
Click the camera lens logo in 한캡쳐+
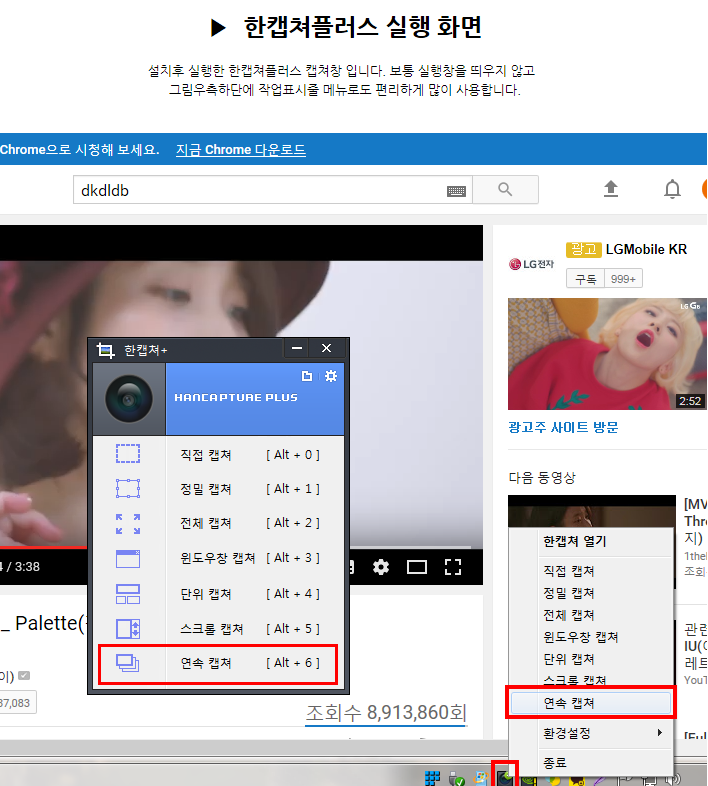click(x=129, y=399)
